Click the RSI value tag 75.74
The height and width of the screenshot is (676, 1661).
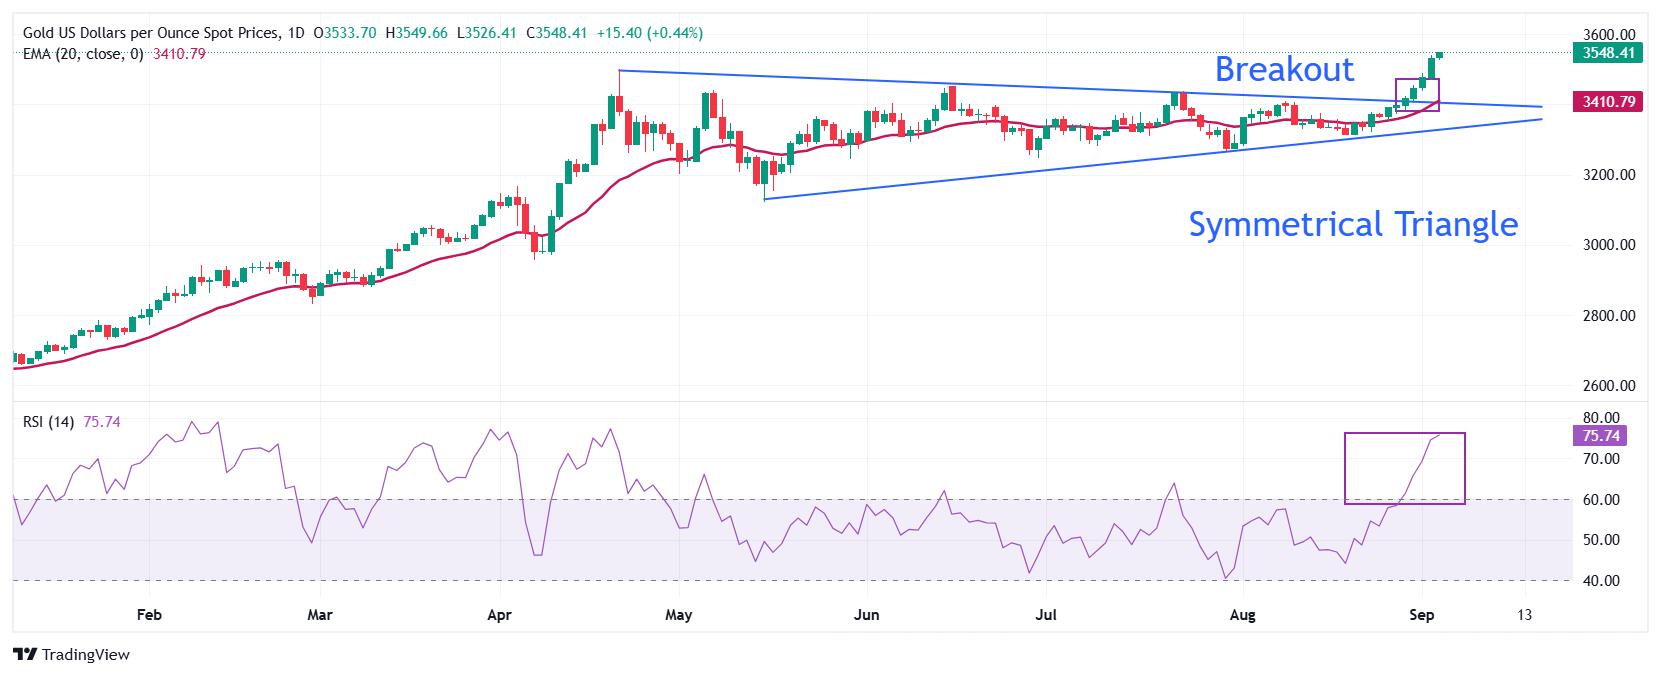[1600, 435]
